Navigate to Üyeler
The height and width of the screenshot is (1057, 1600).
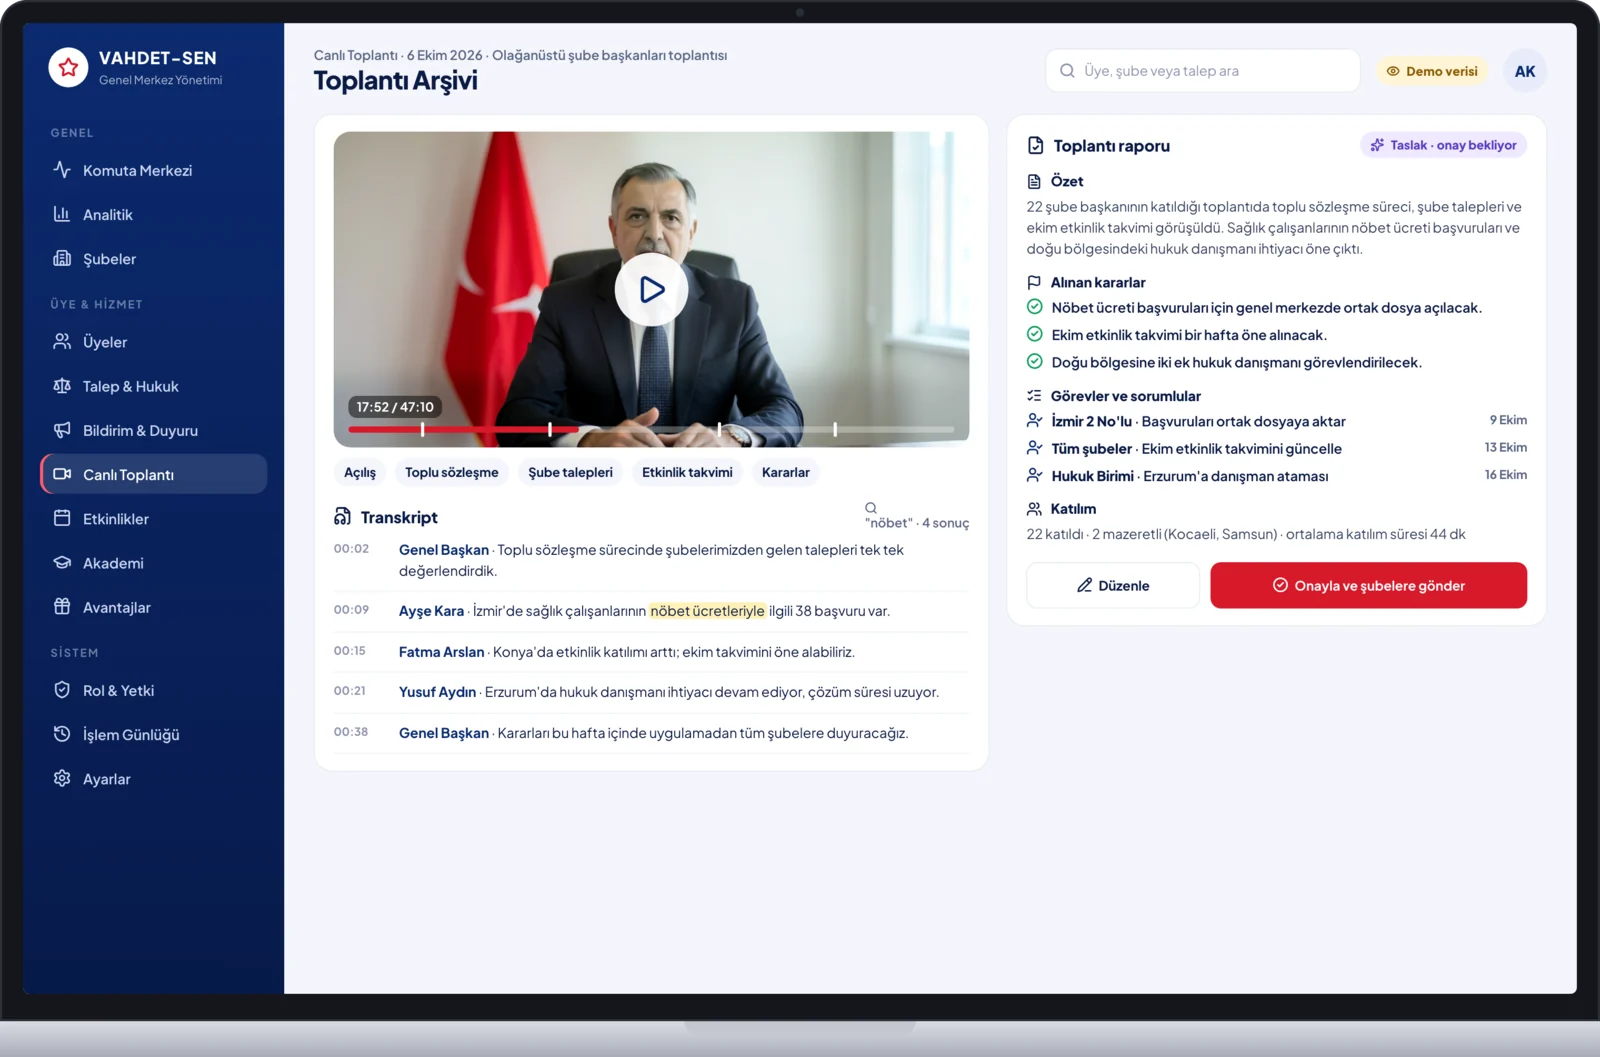[154, 342]
